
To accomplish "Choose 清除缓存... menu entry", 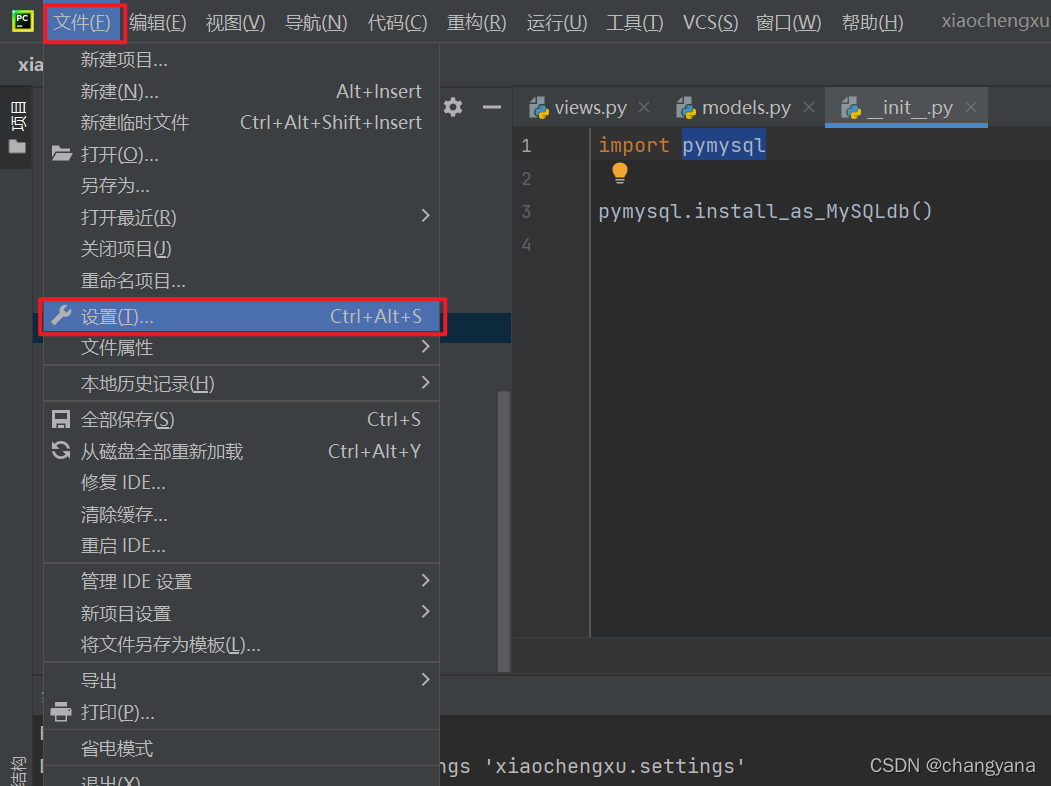I will coord(241,515).
